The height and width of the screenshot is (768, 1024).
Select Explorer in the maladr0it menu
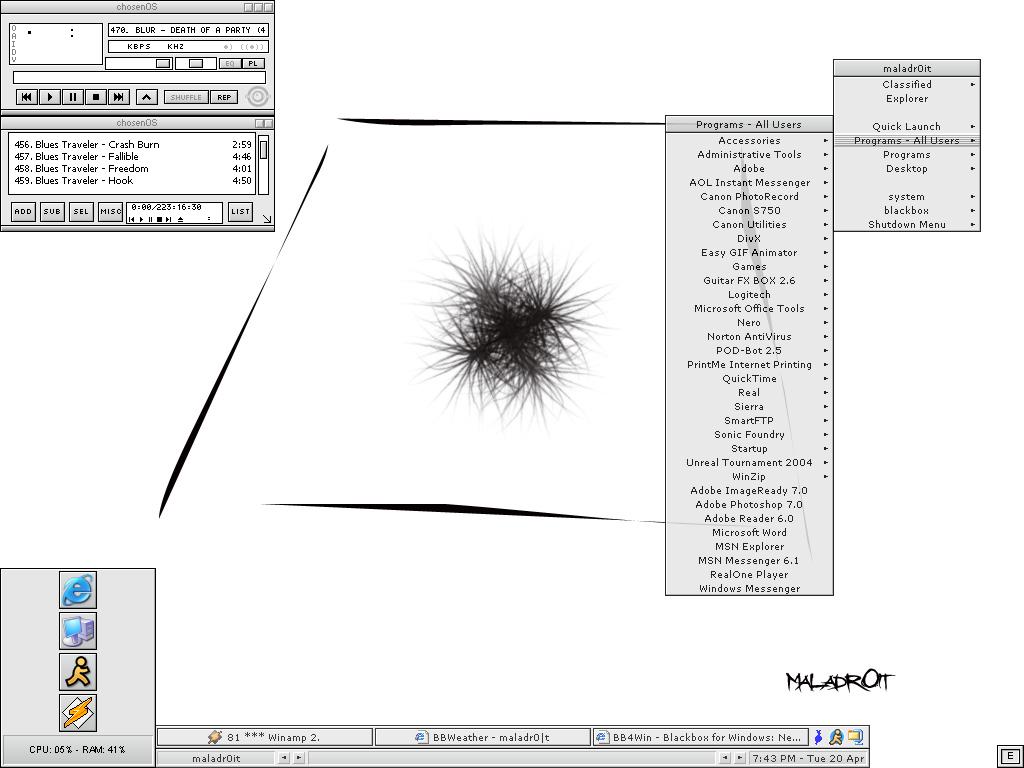click(907, 99)
